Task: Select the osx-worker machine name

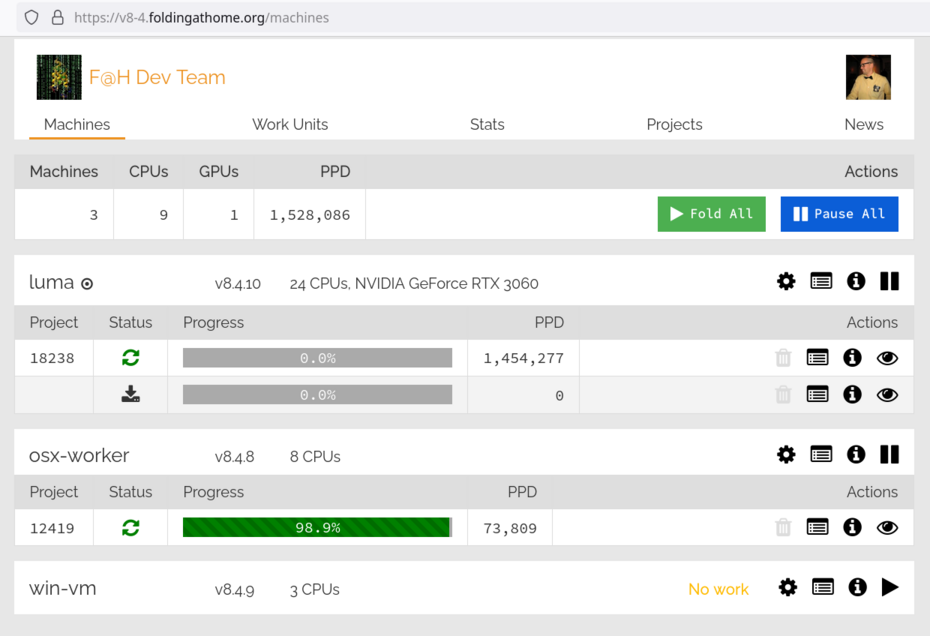Action: point(79,456)
